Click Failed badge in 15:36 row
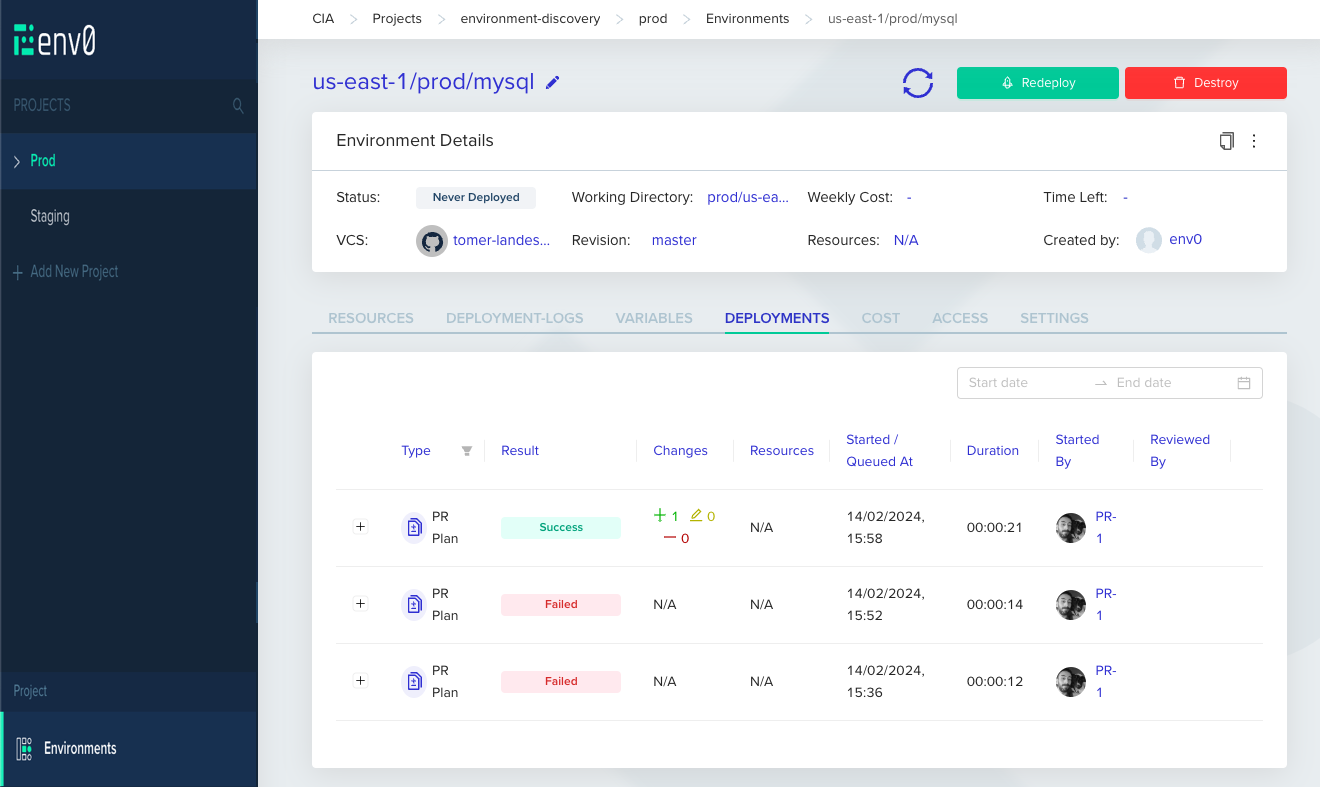This screenshot has height=787, width=1320. click(x=561, y=681)
